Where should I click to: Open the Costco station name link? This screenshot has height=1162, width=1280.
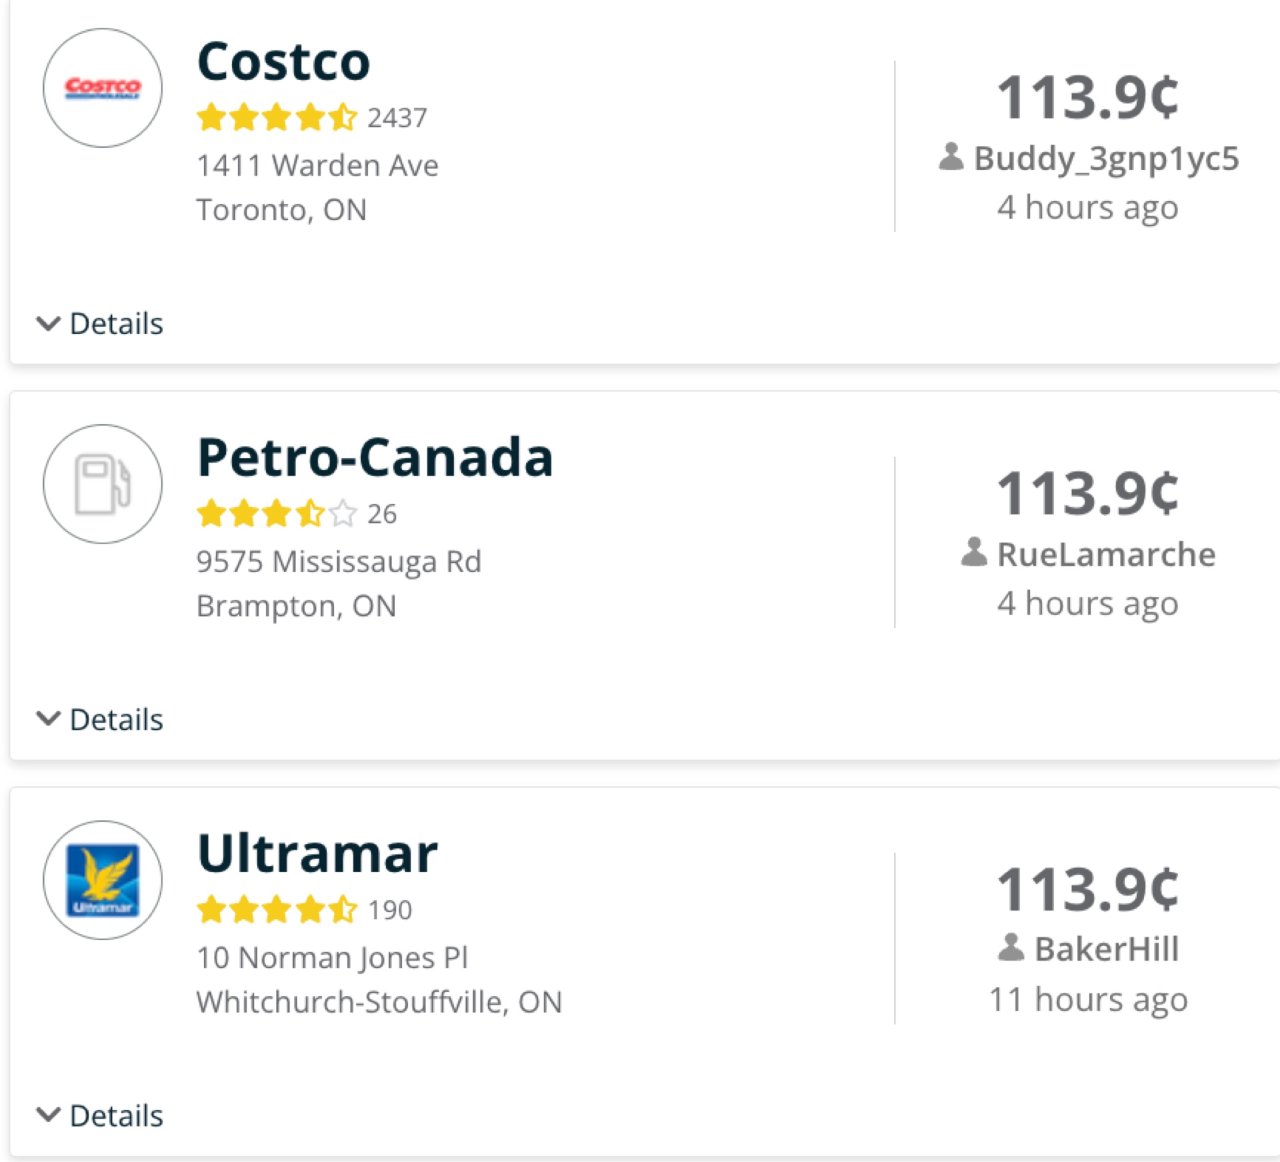[x=284, y=62]
